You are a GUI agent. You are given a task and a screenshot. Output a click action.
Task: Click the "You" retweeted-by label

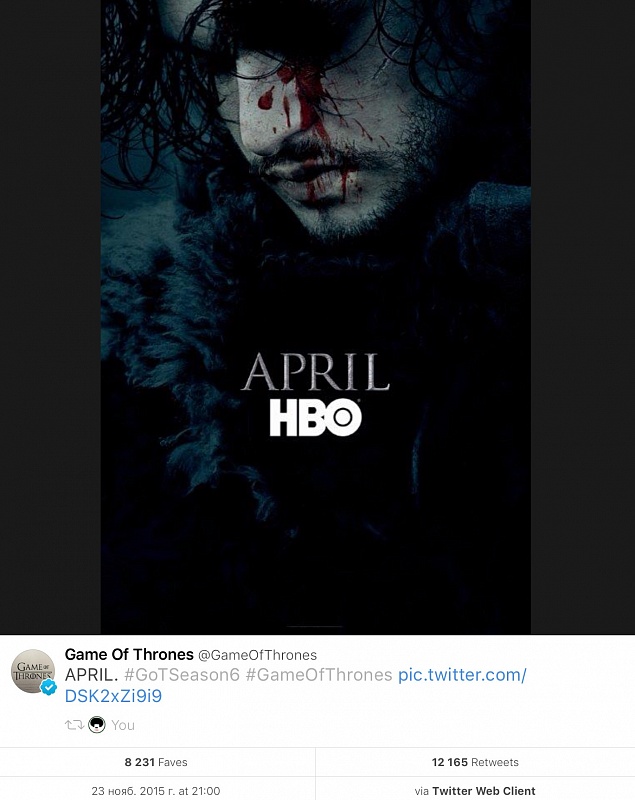pyautogui.click(x=123, y=725)
